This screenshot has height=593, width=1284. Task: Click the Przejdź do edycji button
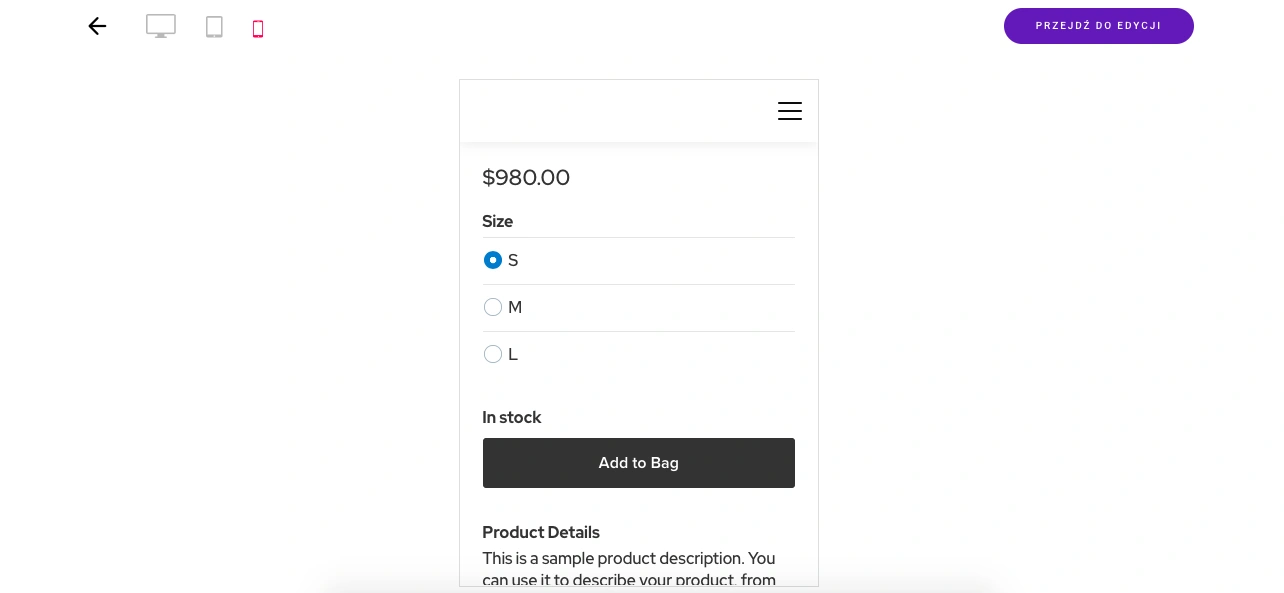1098,26
